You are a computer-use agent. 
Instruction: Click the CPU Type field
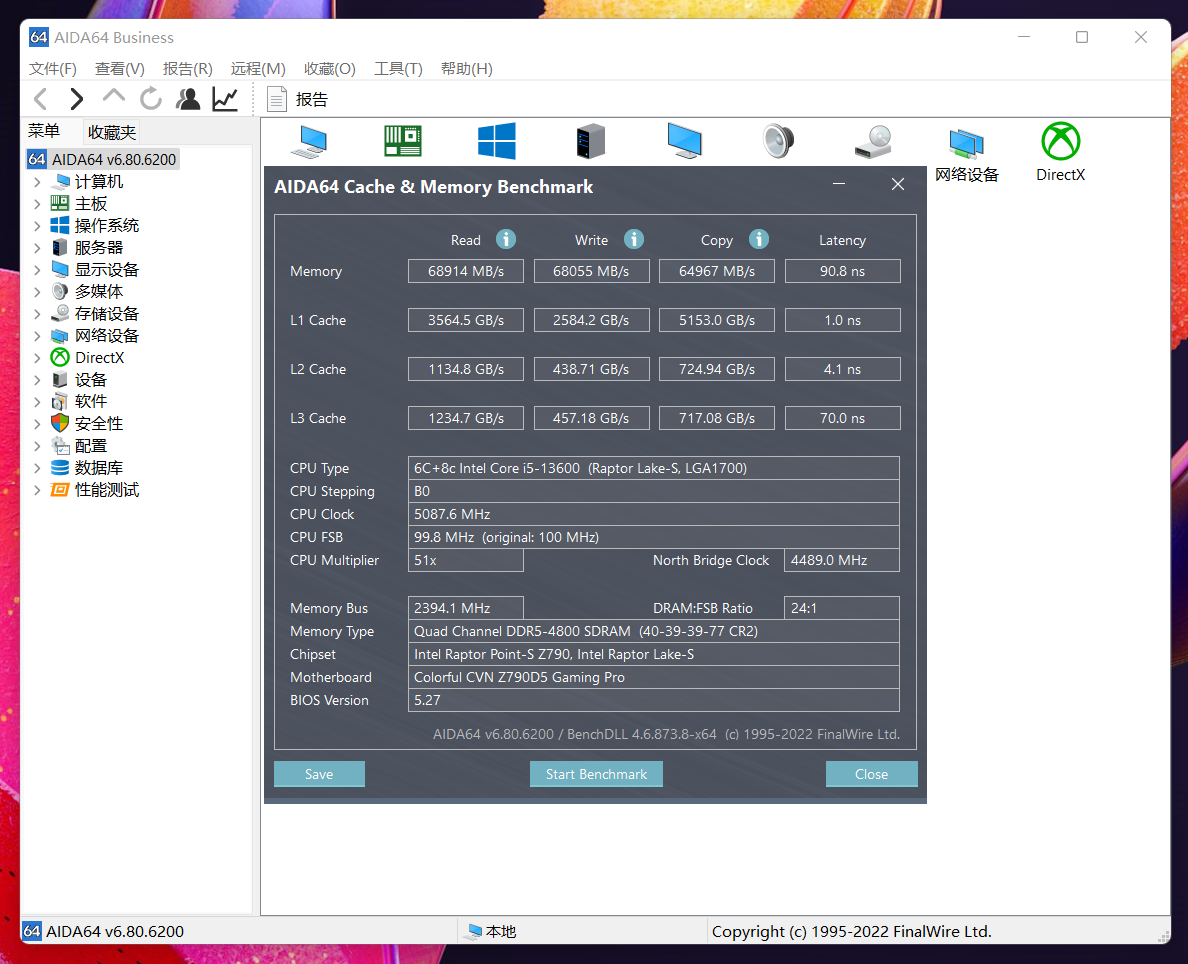pos(654,468)
